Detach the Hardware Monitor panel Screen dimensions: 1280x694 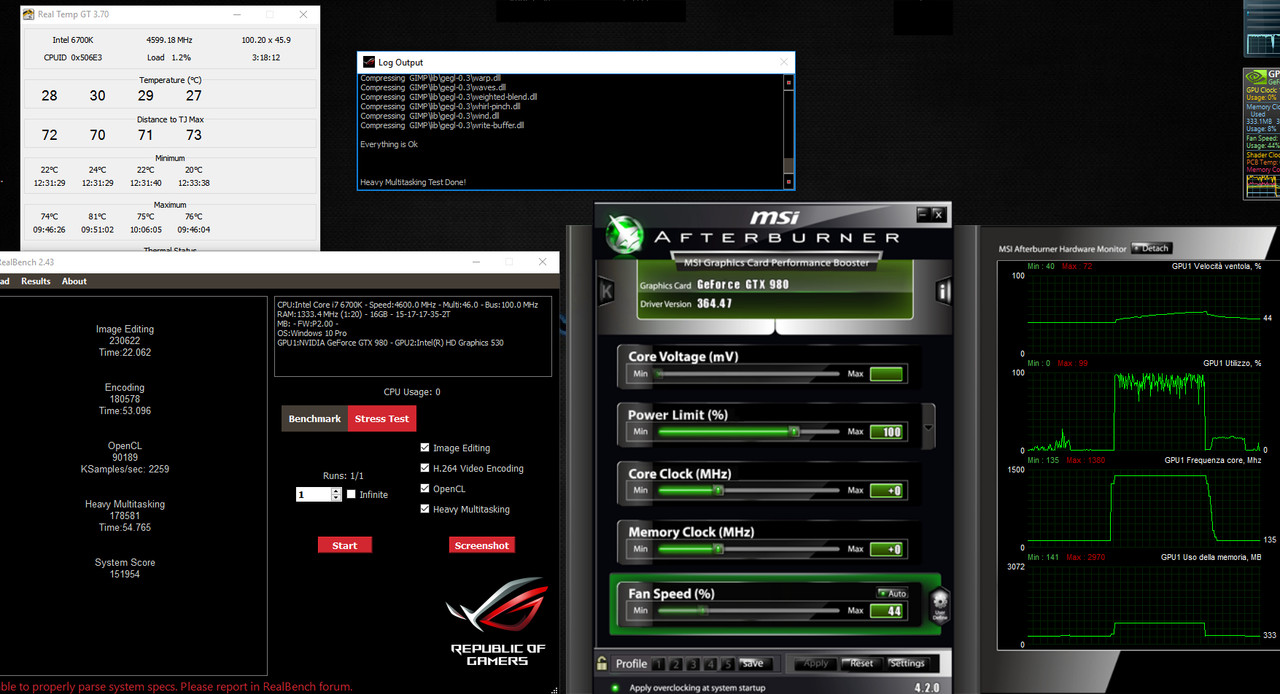pos(1152,248)
